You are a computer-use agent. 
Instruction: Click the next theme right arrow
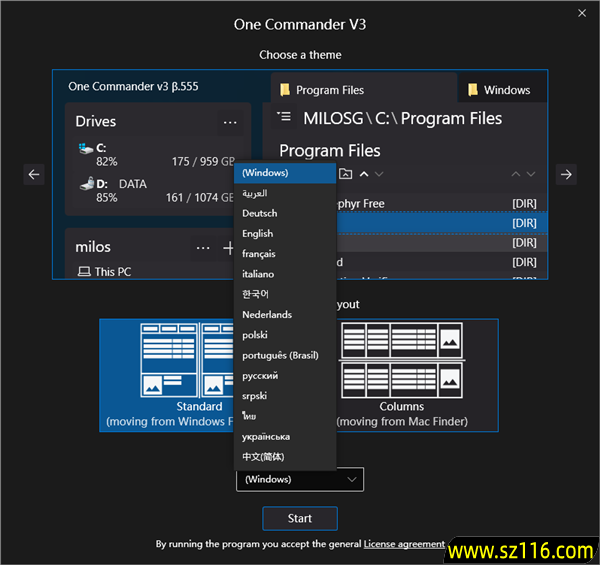[566, 174]
